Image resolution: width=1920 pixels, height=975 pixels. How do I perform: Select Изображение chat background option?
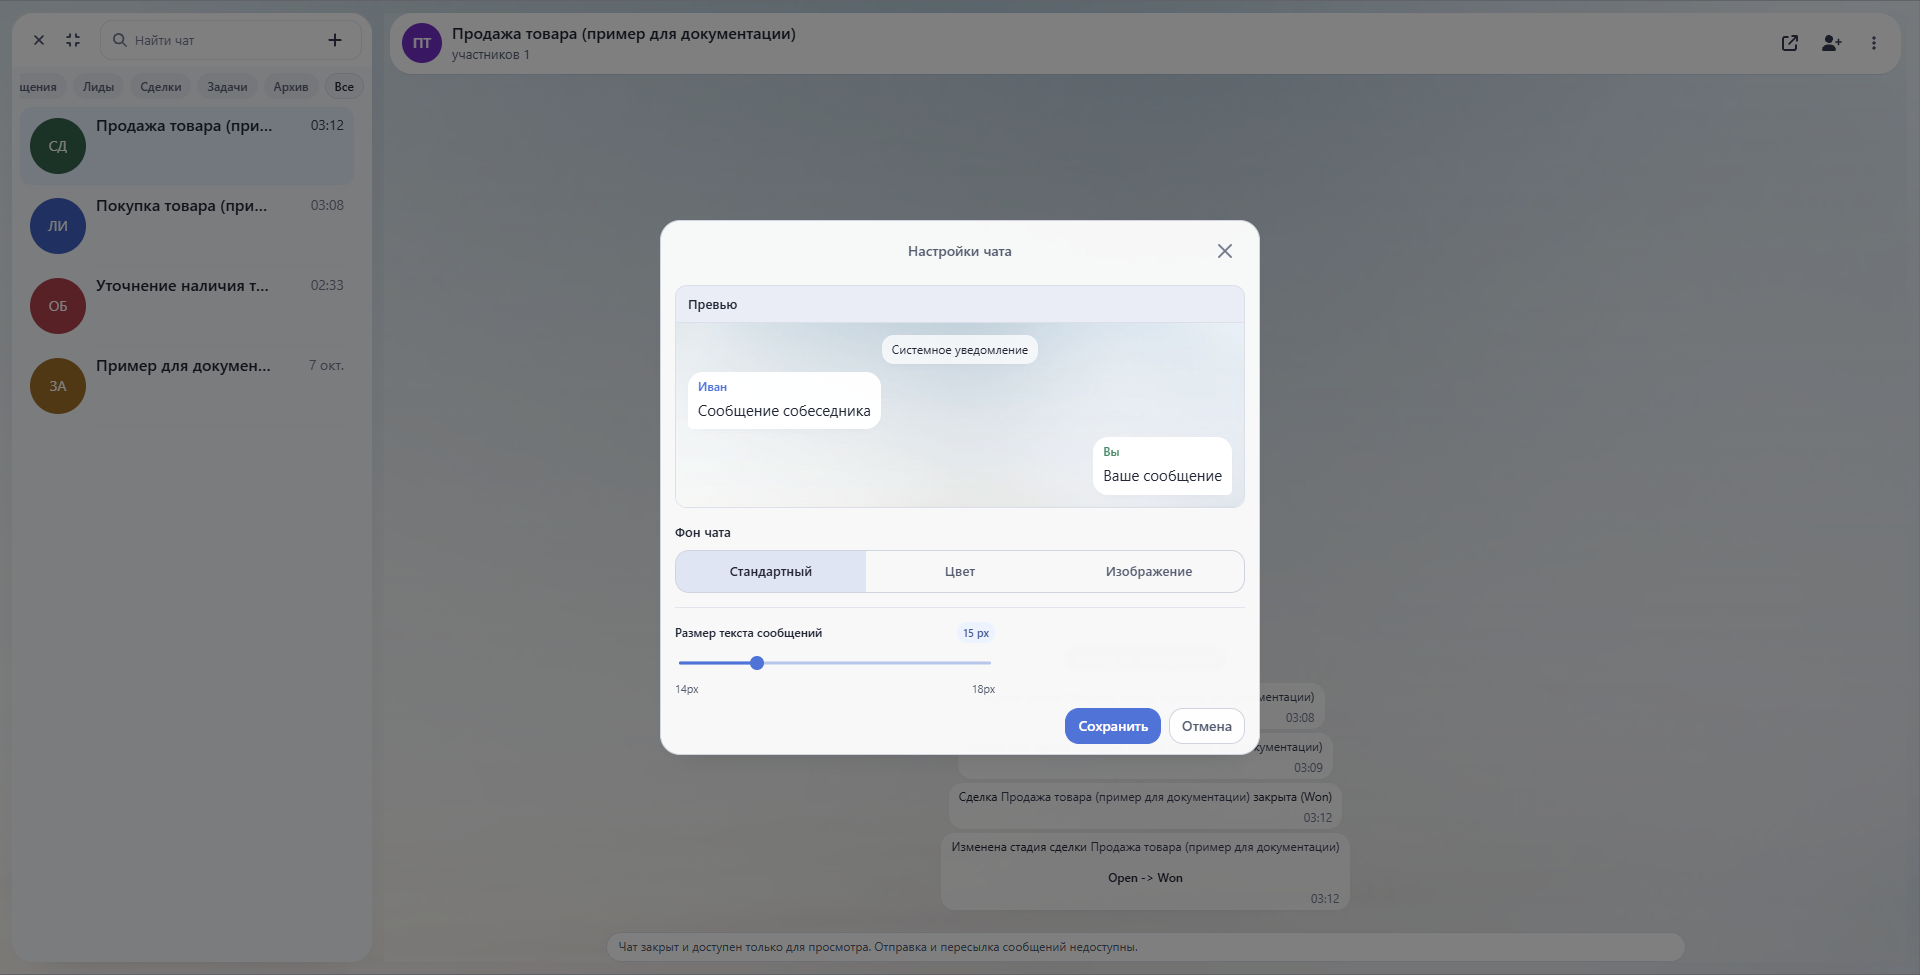(1149, 572)
